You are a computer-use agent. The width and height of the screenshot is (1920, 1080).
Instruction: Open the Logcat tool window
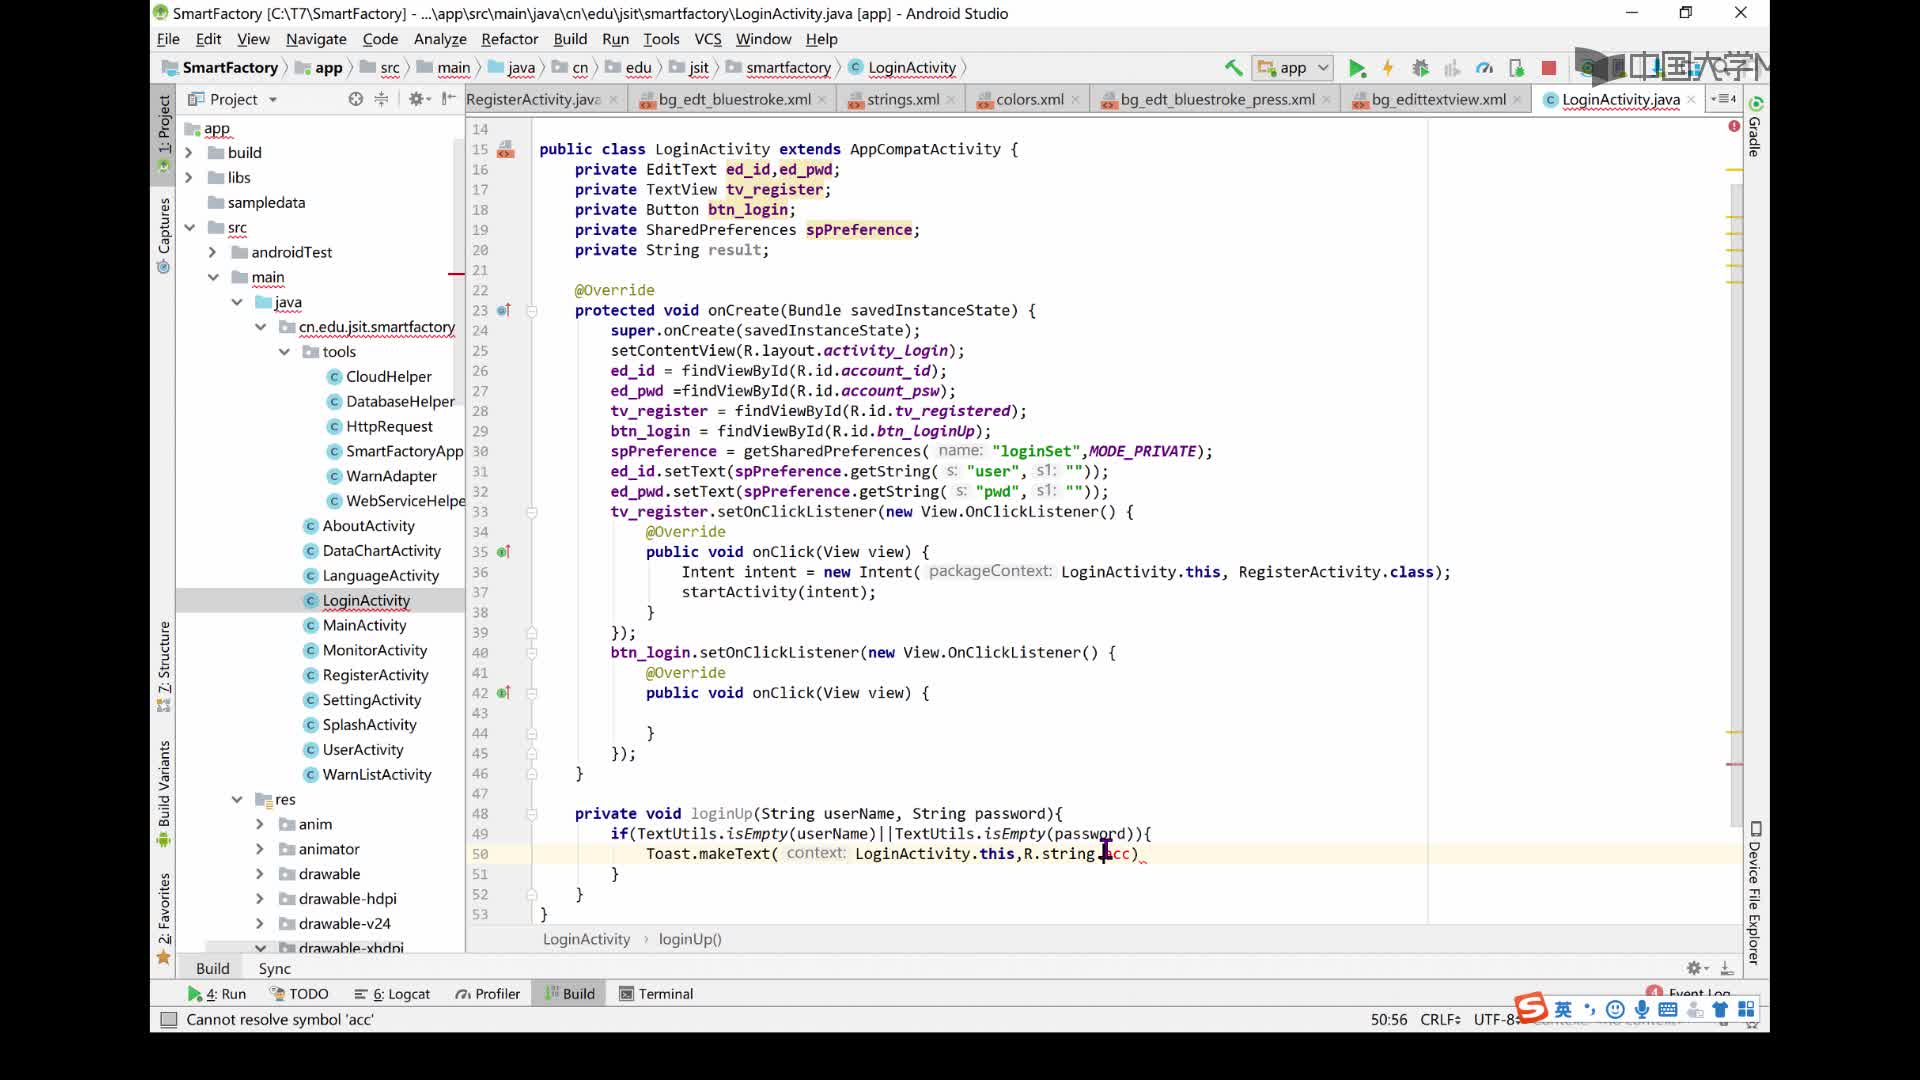click(392, 994)
